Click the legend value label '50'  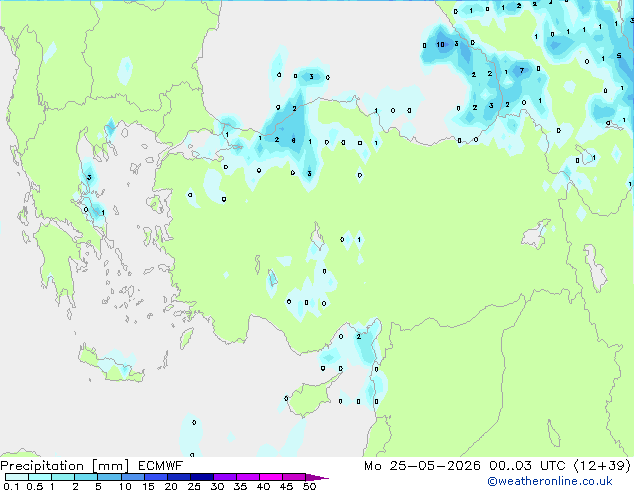click(x=309, y=486)
